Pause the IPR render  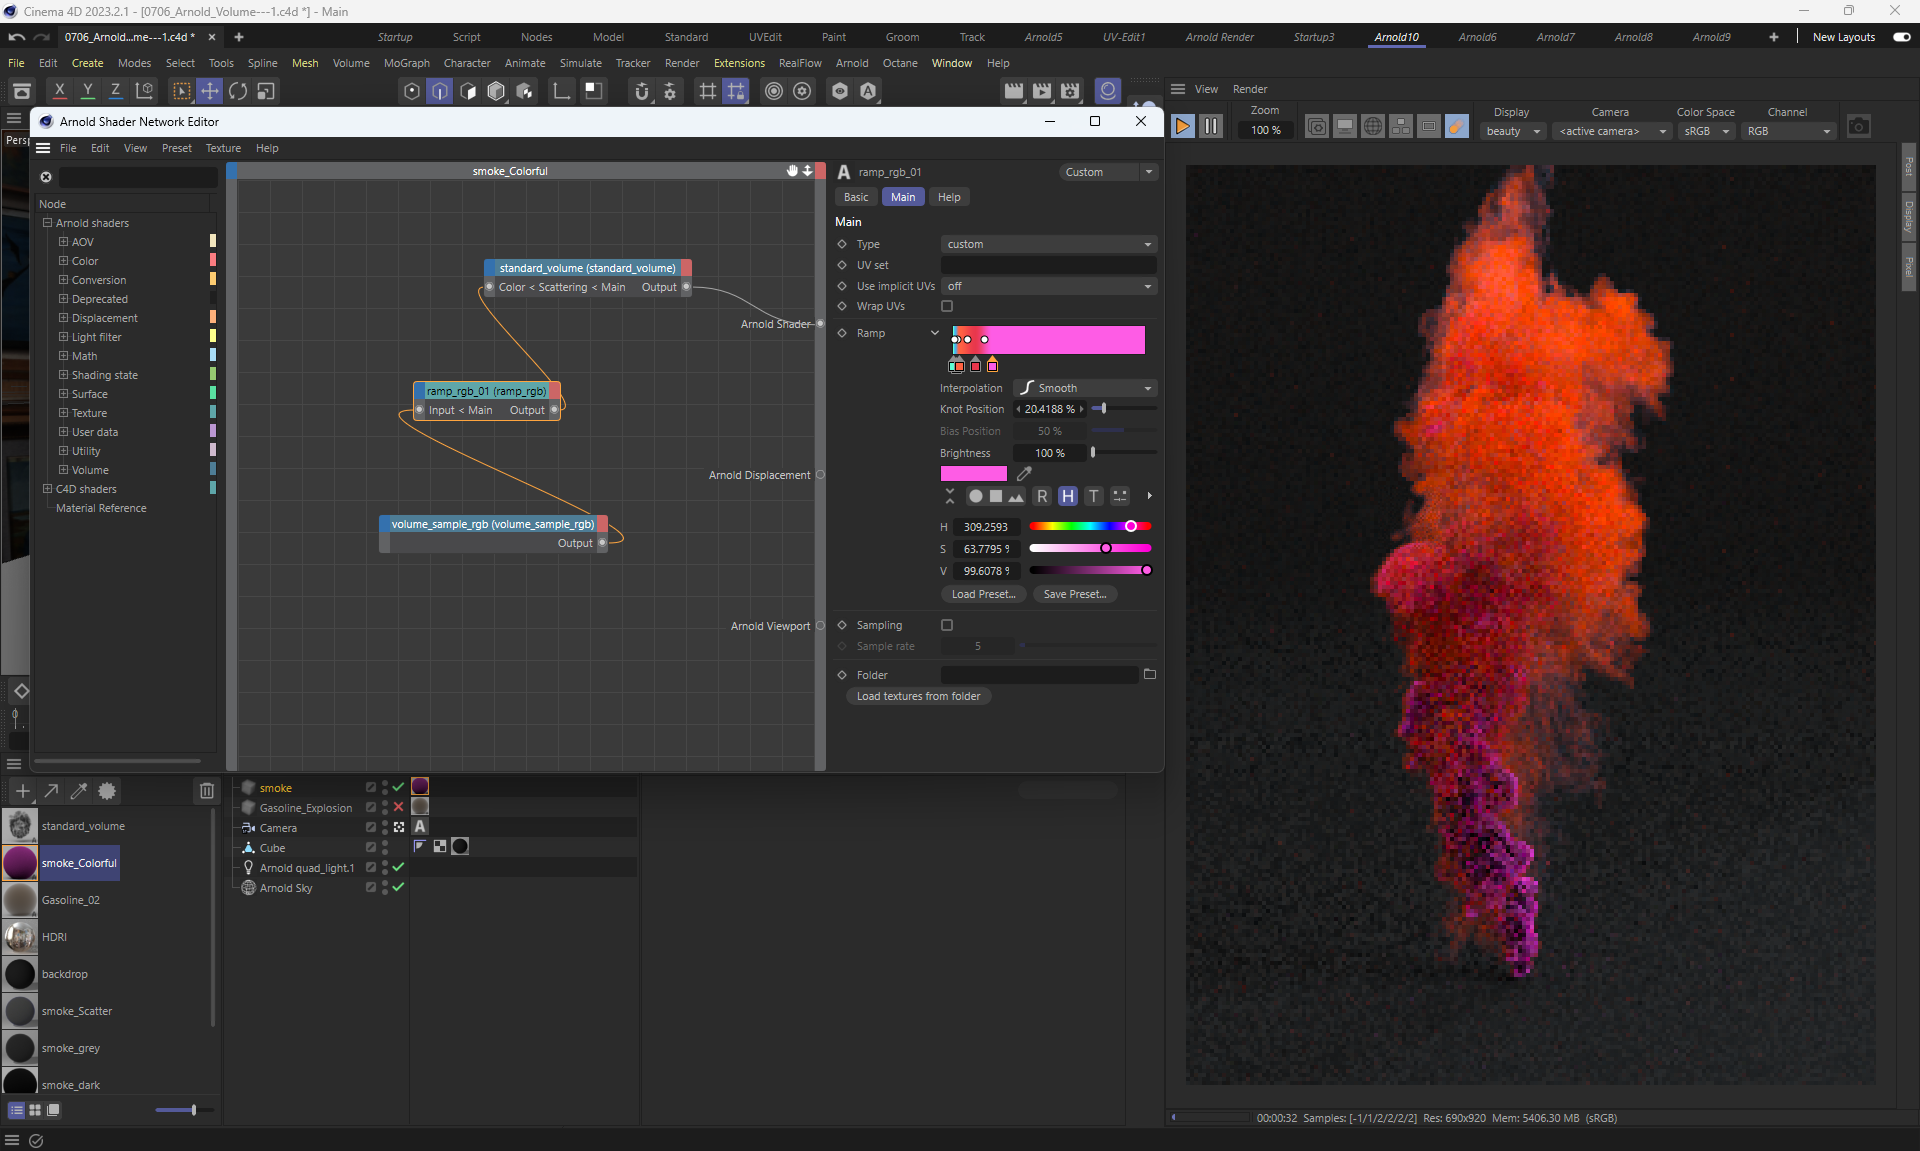tap(1210, 127)
